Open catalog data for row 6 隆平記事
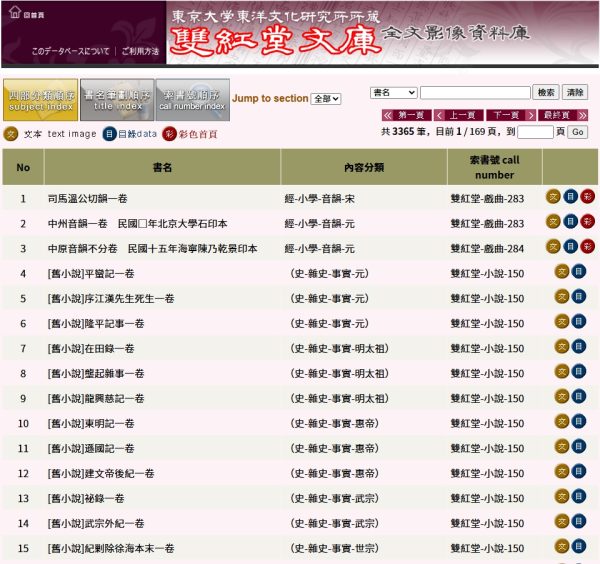Viewport: 600px width, 564px height. (x=579, y=321)
